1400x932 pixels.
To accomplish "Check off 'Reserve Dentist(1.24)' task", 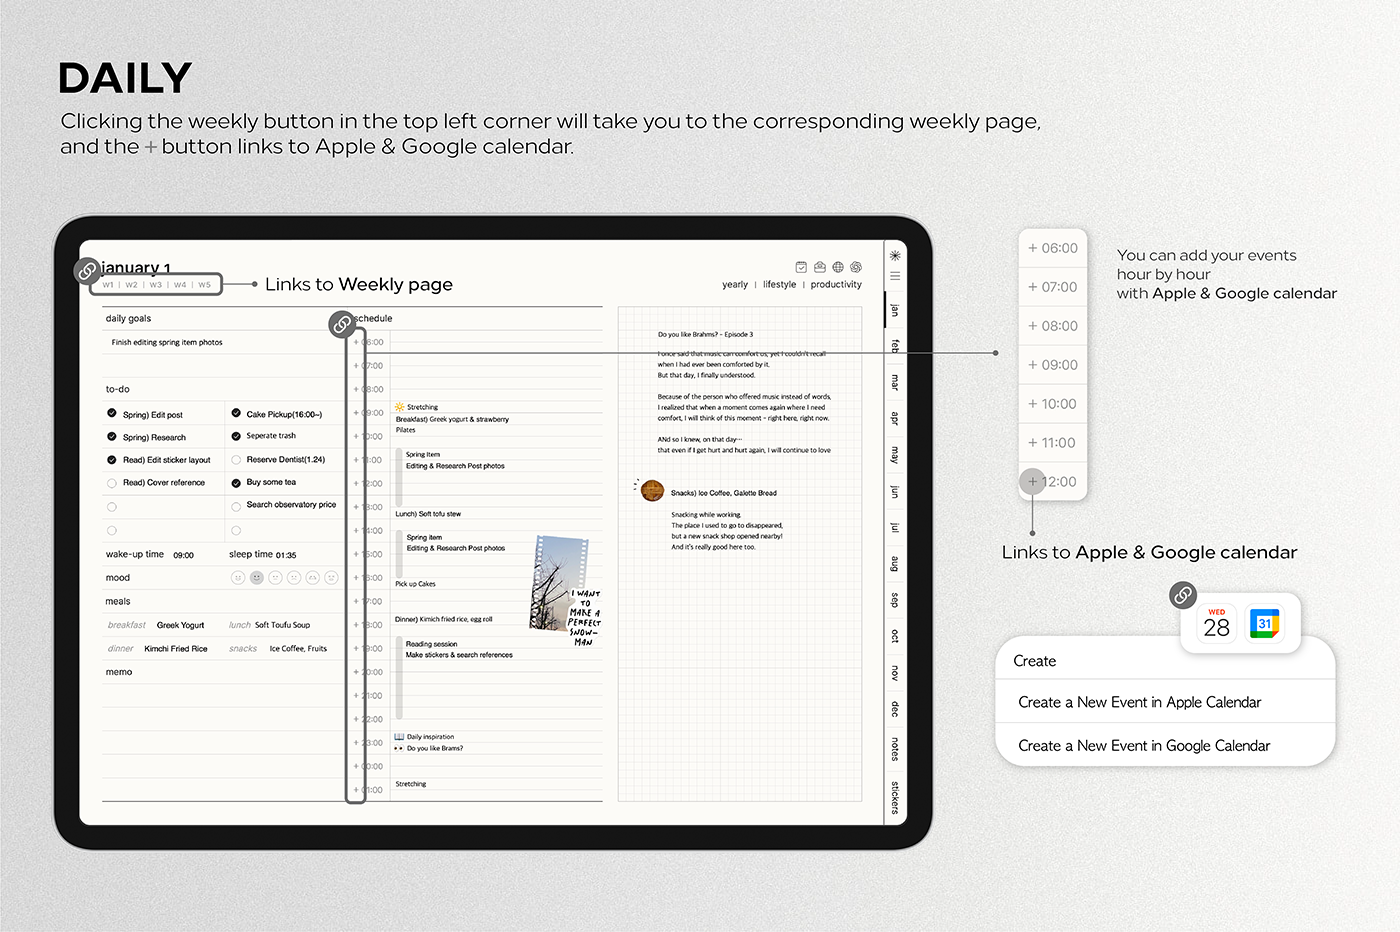I will click(x=236, y=460).
